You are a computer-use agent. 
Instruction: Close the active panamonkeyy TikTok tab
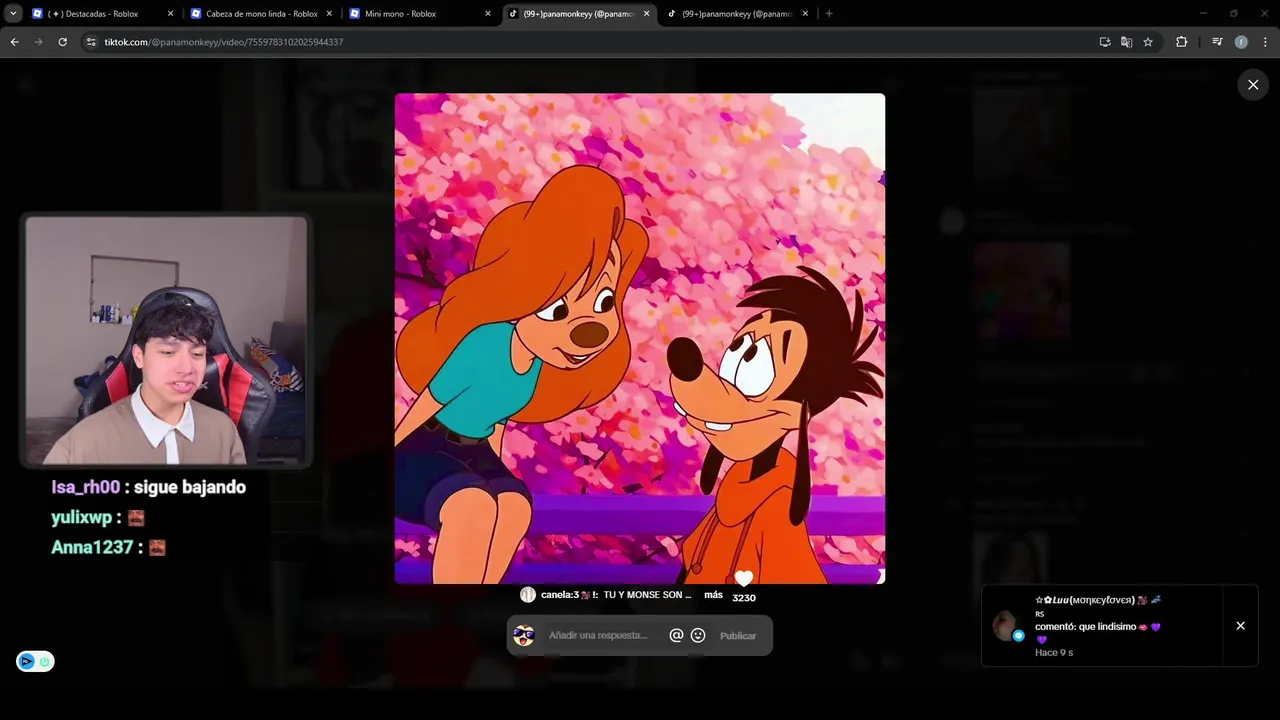coord(646,14)
